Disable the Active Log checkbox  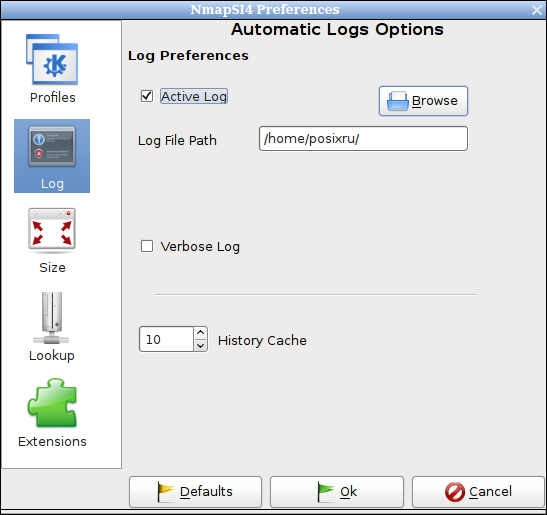coord(147,96)
